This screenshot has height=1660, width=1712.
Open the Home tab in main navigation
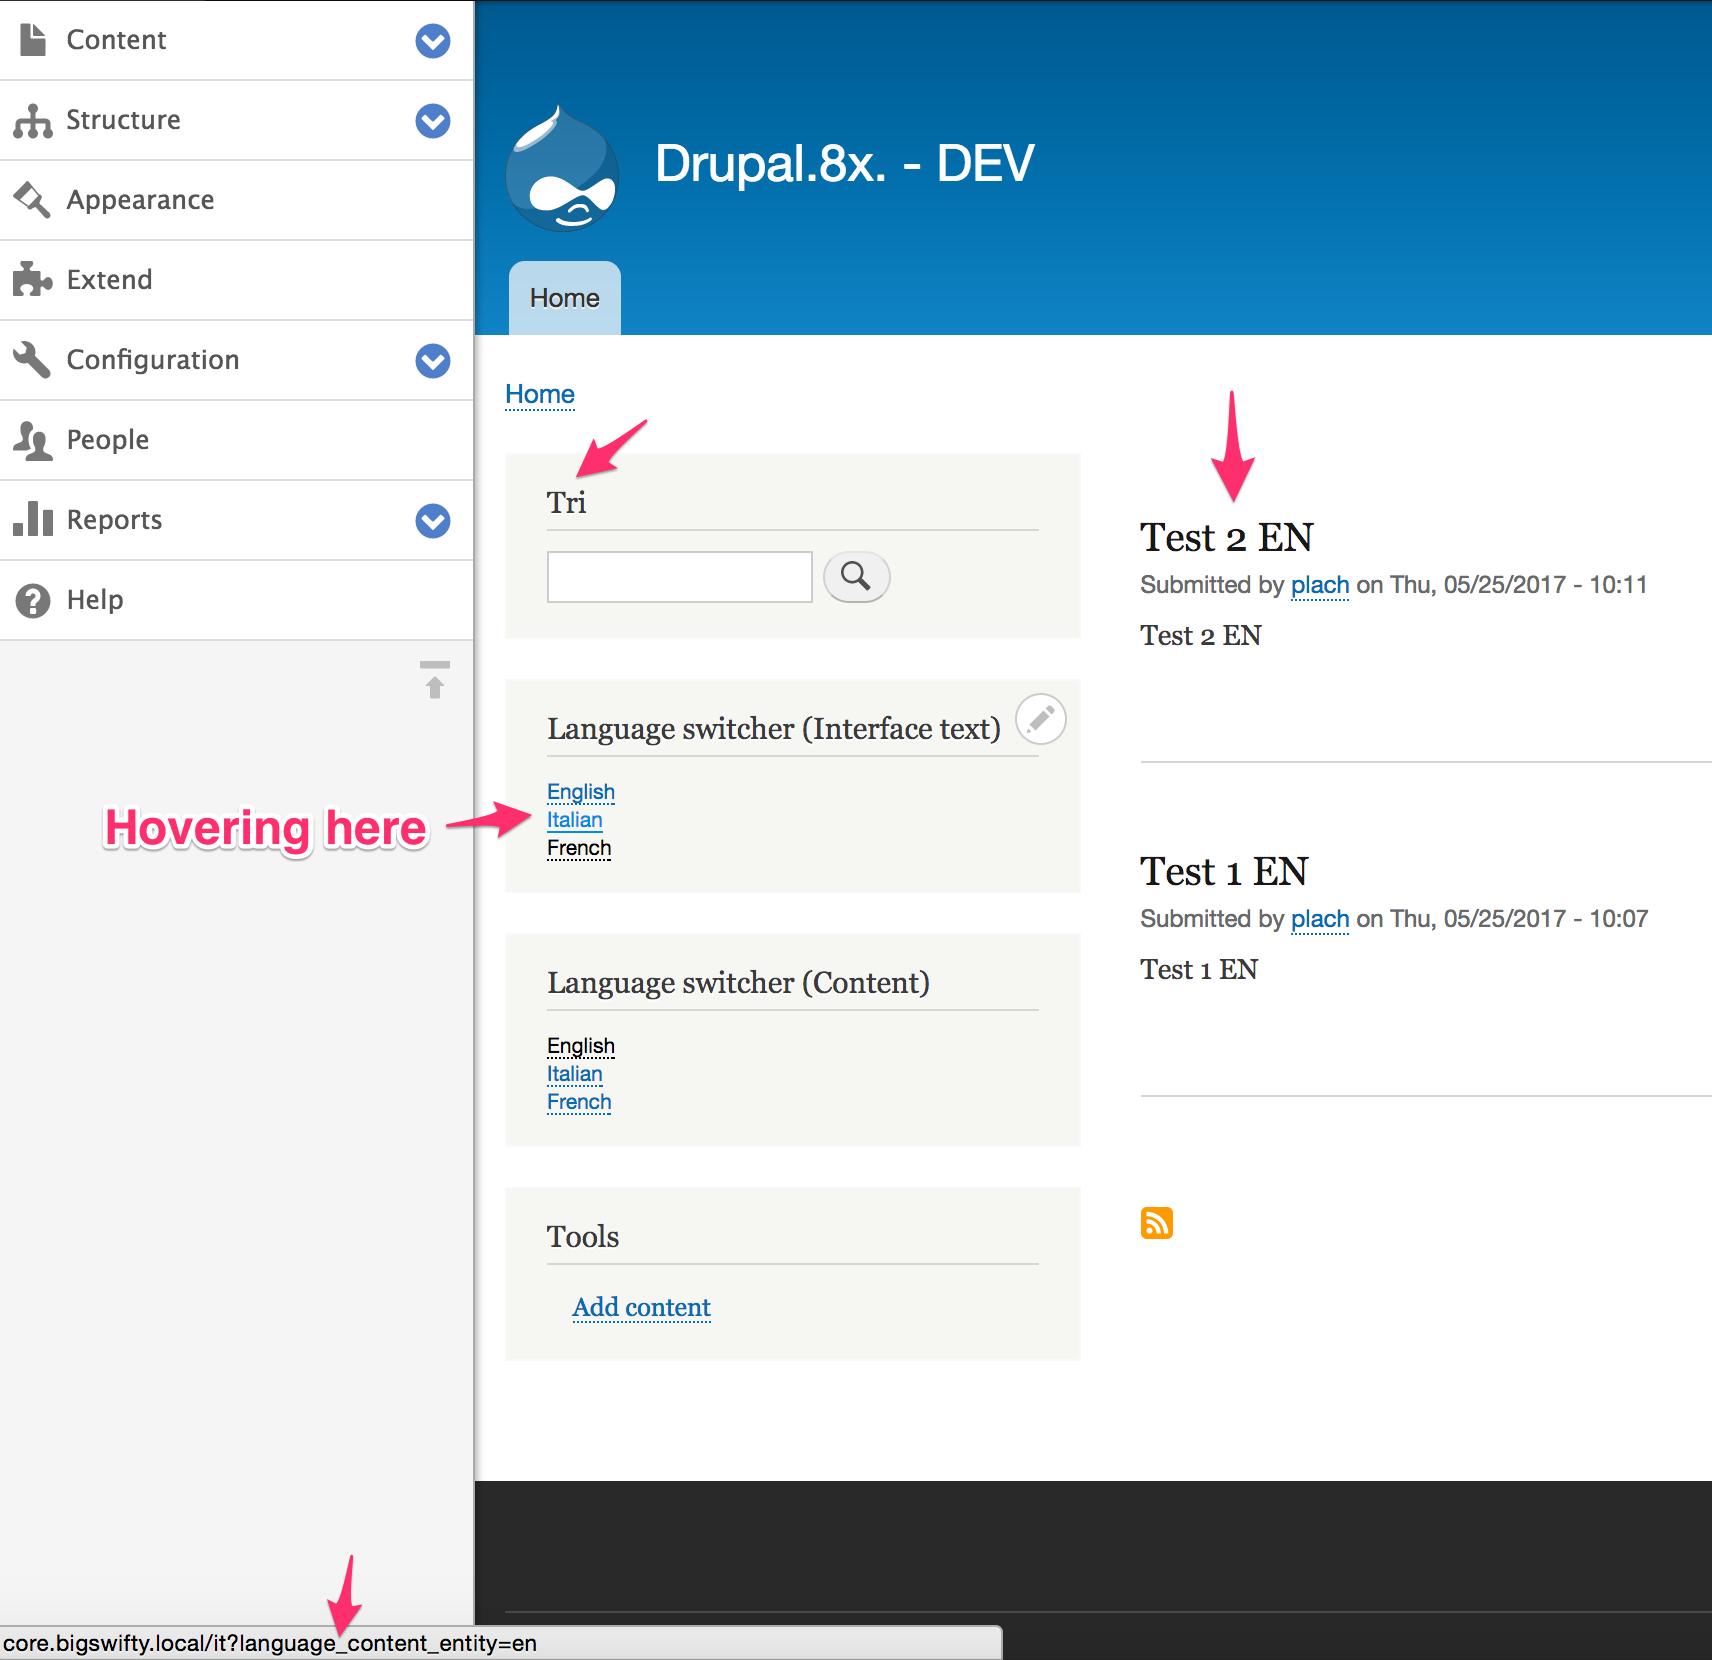point(564,298)
